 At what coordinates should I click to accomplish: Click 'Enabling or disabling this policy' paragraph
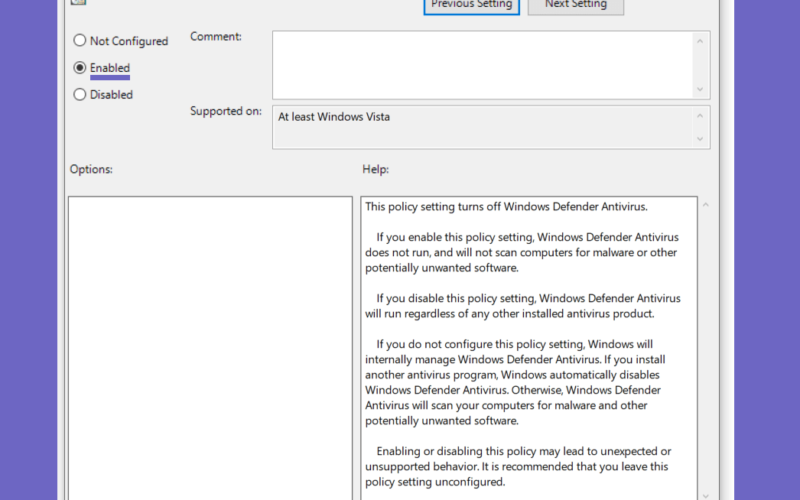pos(518,466)
